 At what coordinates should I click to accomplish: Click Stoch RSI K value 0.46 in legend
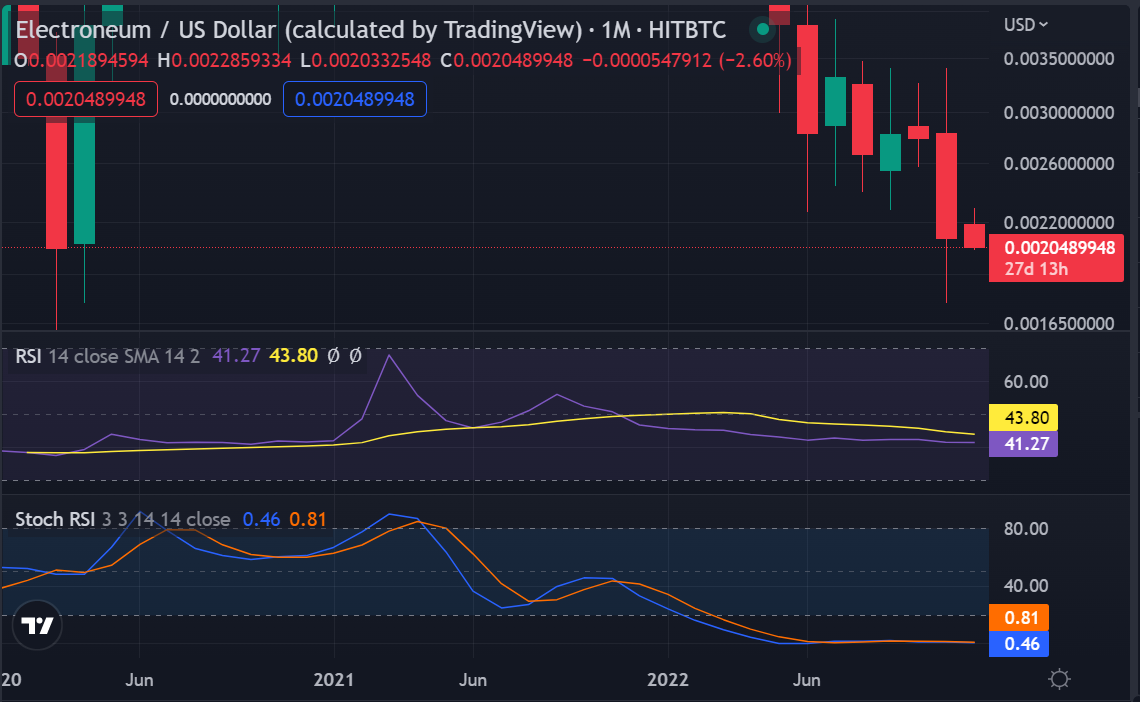coord(261,520)
